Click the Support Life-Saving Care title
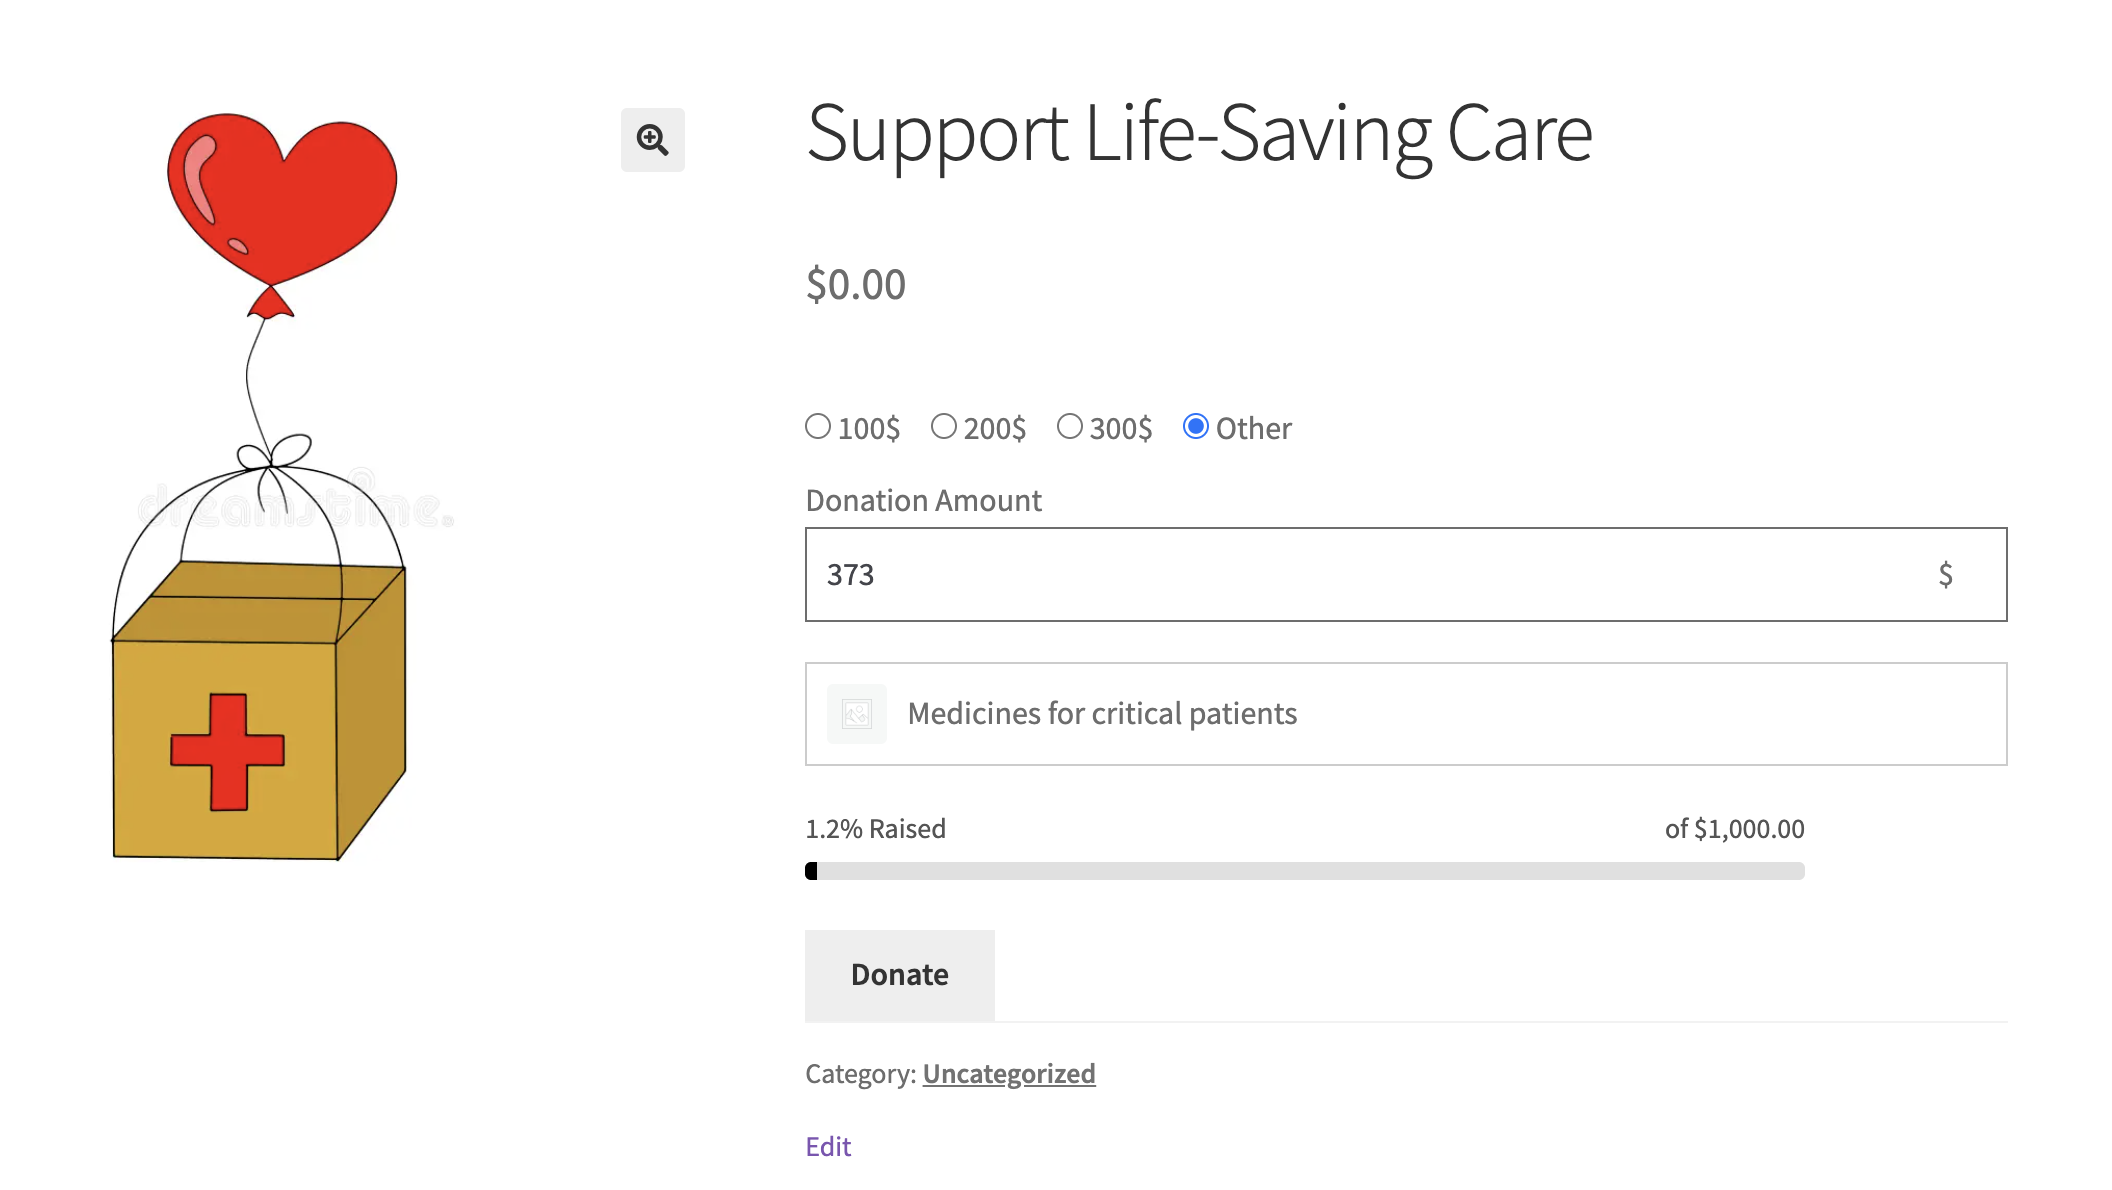This screenshot has height=1190, width=2112. [1199, 134]
